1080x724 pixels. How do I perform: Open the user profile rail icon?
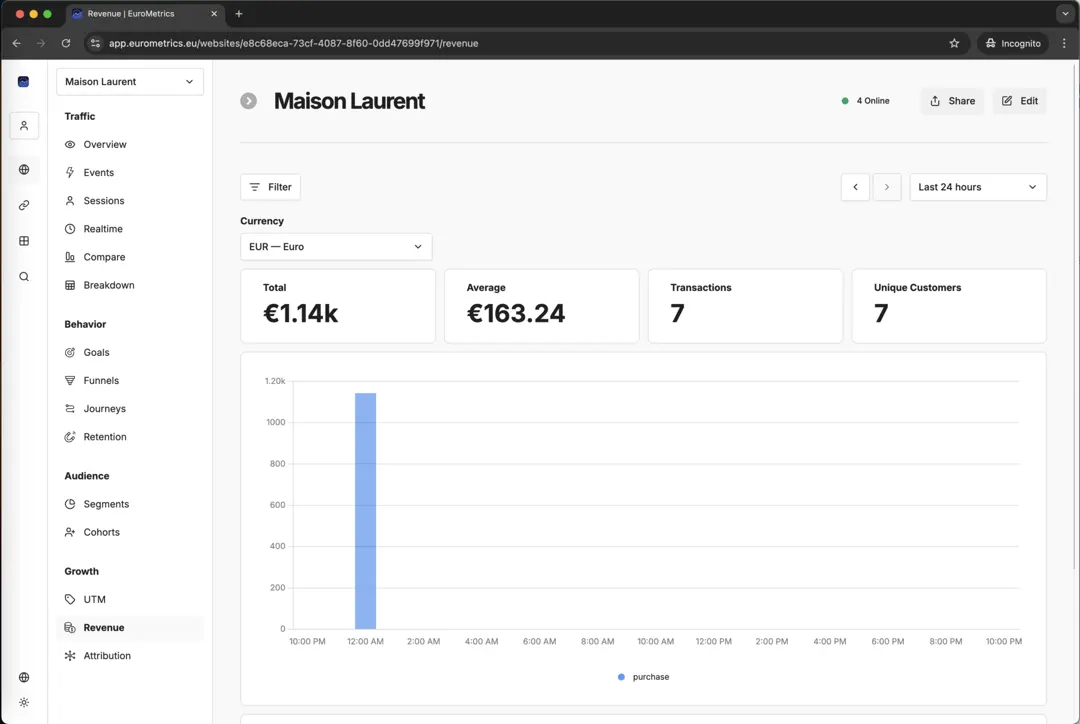pyautogui.click(x=24, y=126)
